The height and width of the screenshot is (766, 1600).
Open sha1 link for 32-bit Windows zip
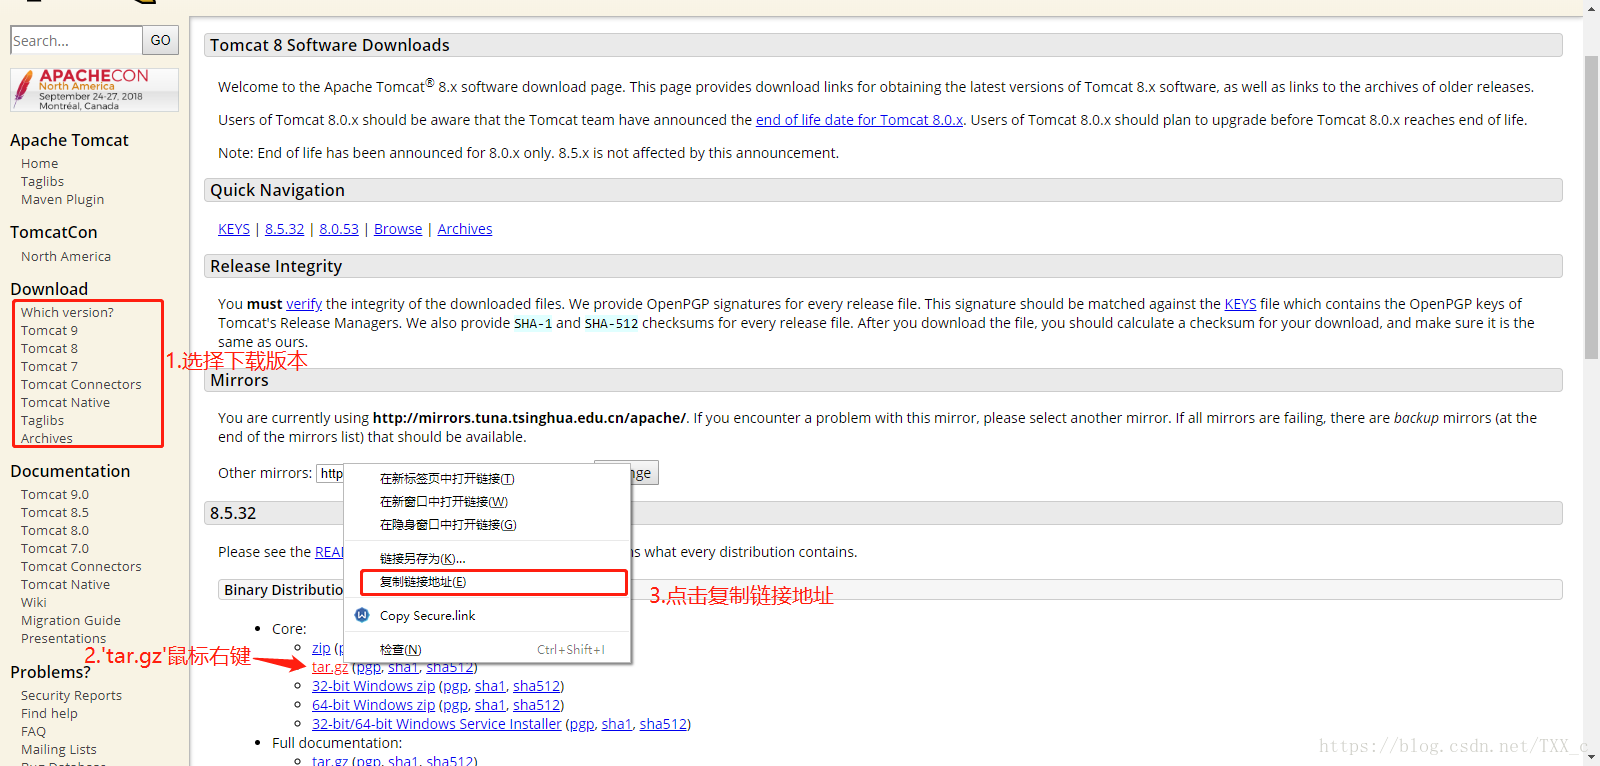[x=490, y=686]
